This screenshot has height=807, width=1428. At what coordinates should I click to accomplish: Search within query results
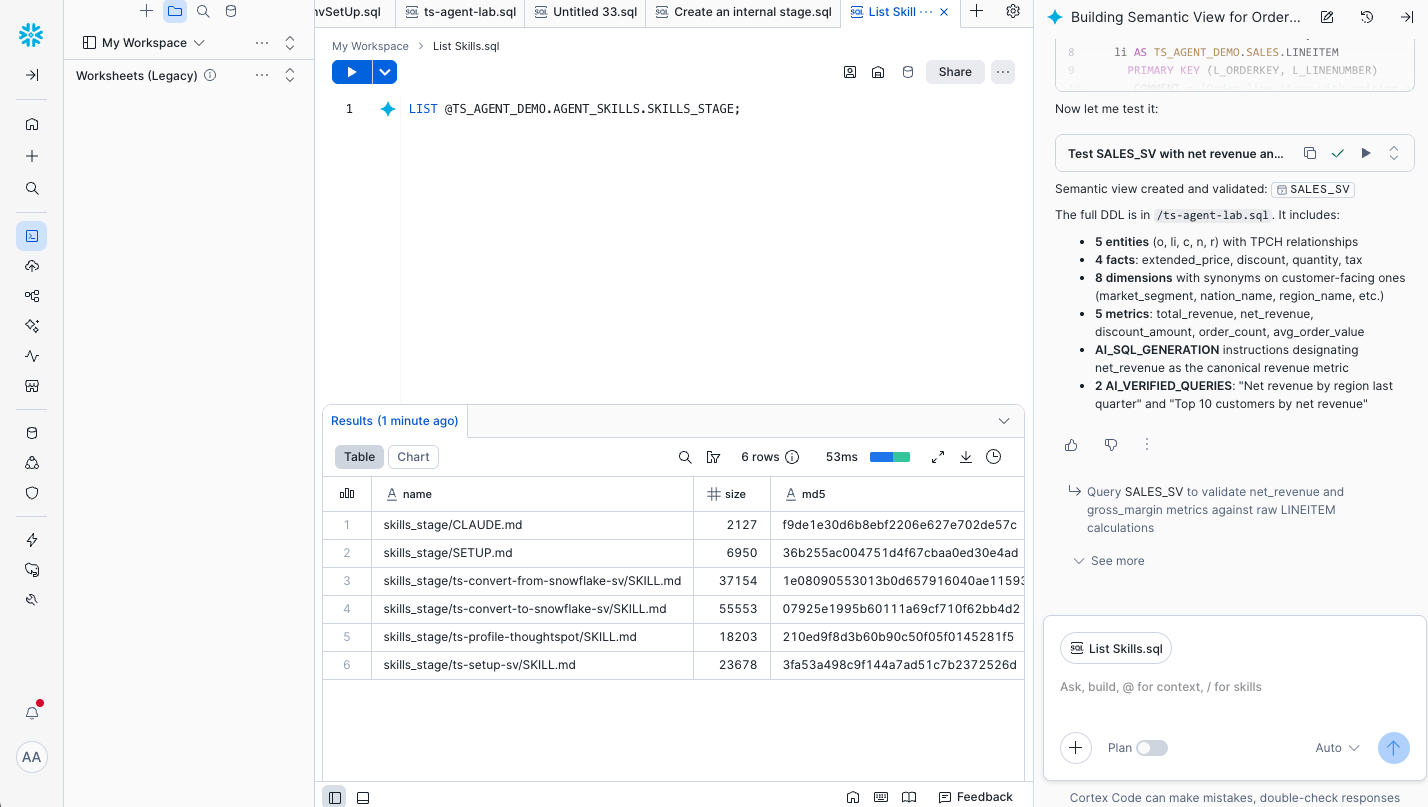click(685, 457)
